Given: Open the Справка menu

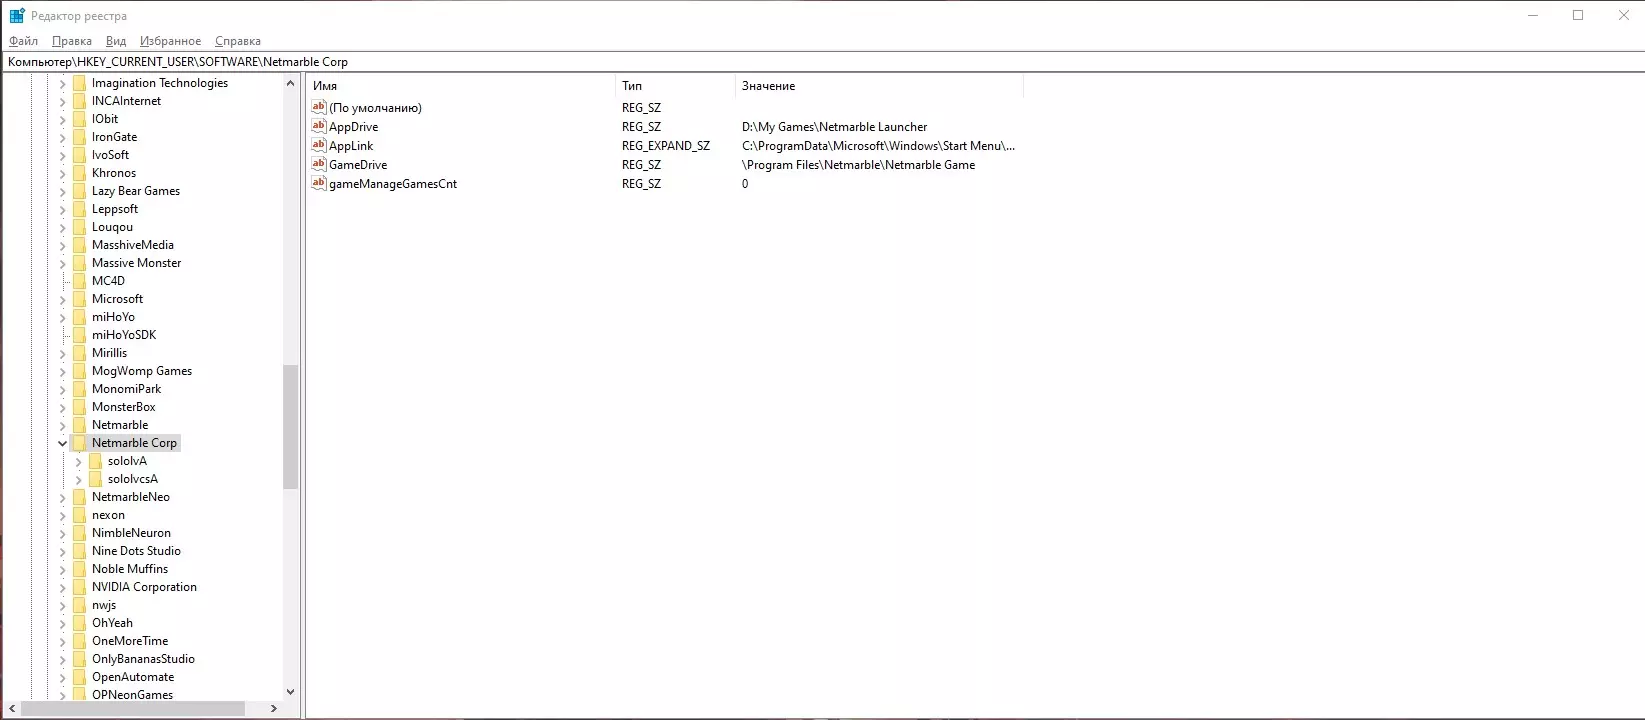Looking at the screenshot, I should coord(238,41).
